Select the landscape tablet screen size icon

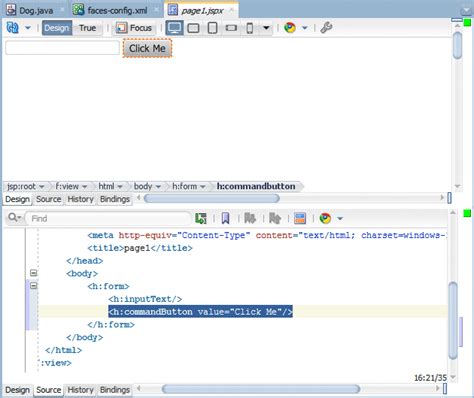(x=193, y=28)
